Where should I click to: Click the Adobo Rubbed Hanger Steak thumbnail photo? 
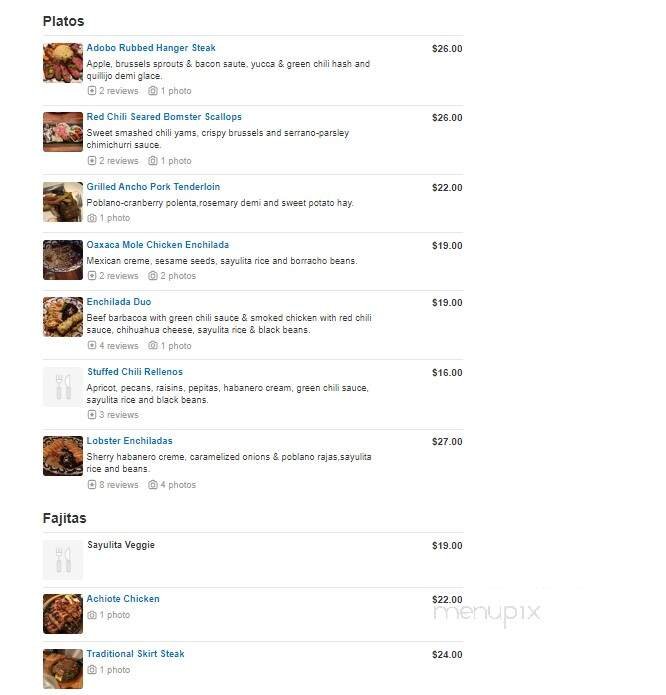click(63, 63)
